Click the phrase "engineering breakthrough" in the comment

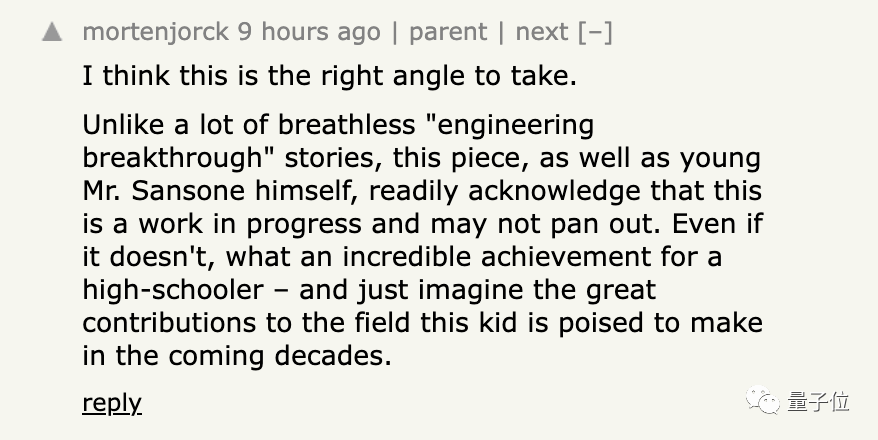(x=338, y=142)
